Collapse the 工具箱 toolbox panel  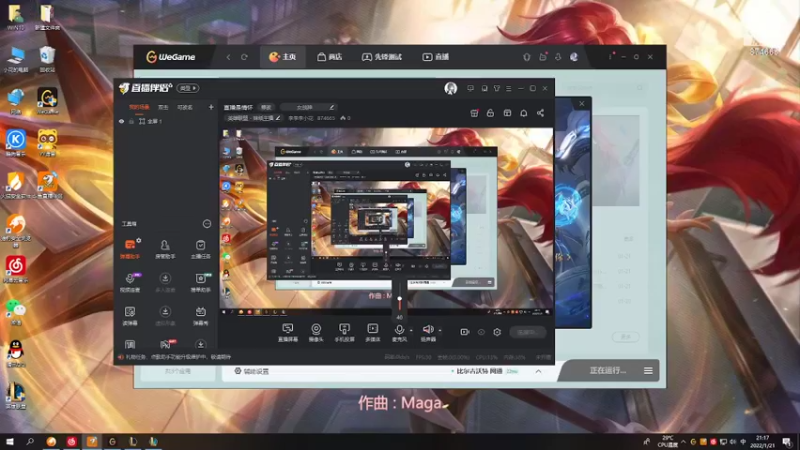[207, 223]
